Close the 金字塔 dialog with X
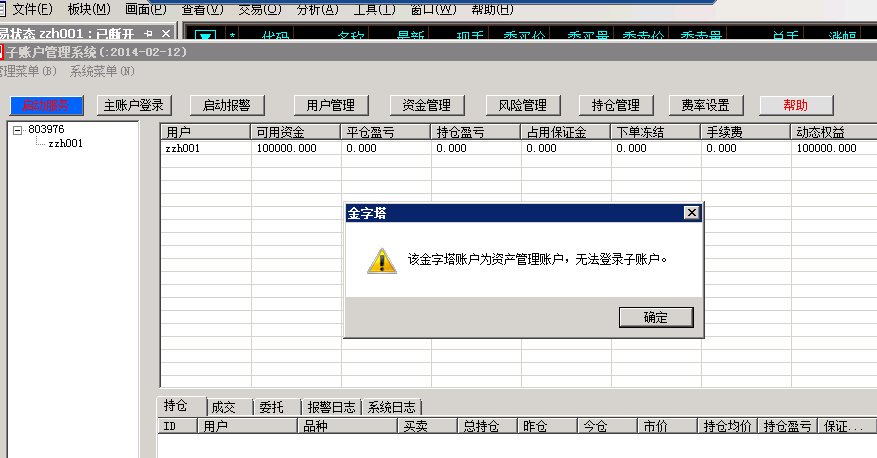The image size is (877, 458). click(690, 213)
